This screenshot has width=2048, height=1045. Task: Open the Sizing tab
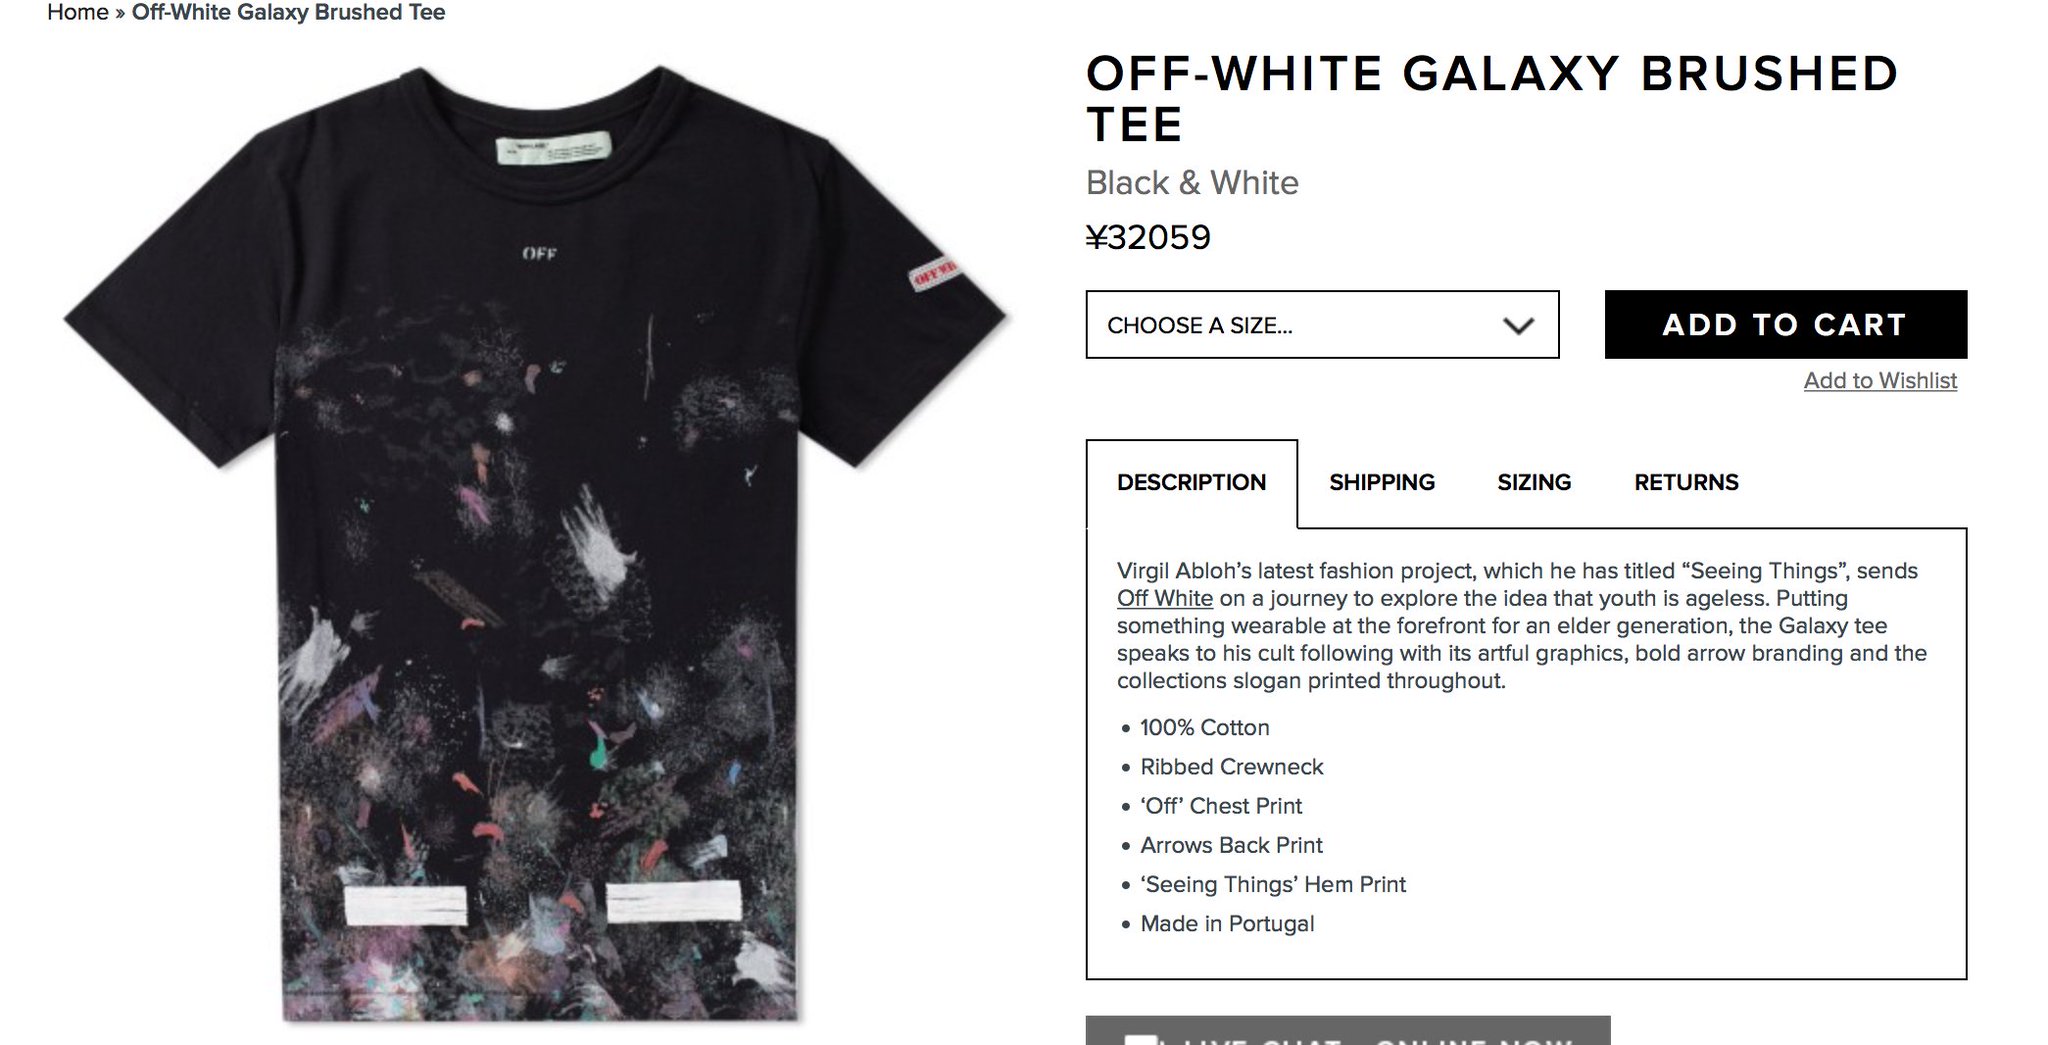1534,483
